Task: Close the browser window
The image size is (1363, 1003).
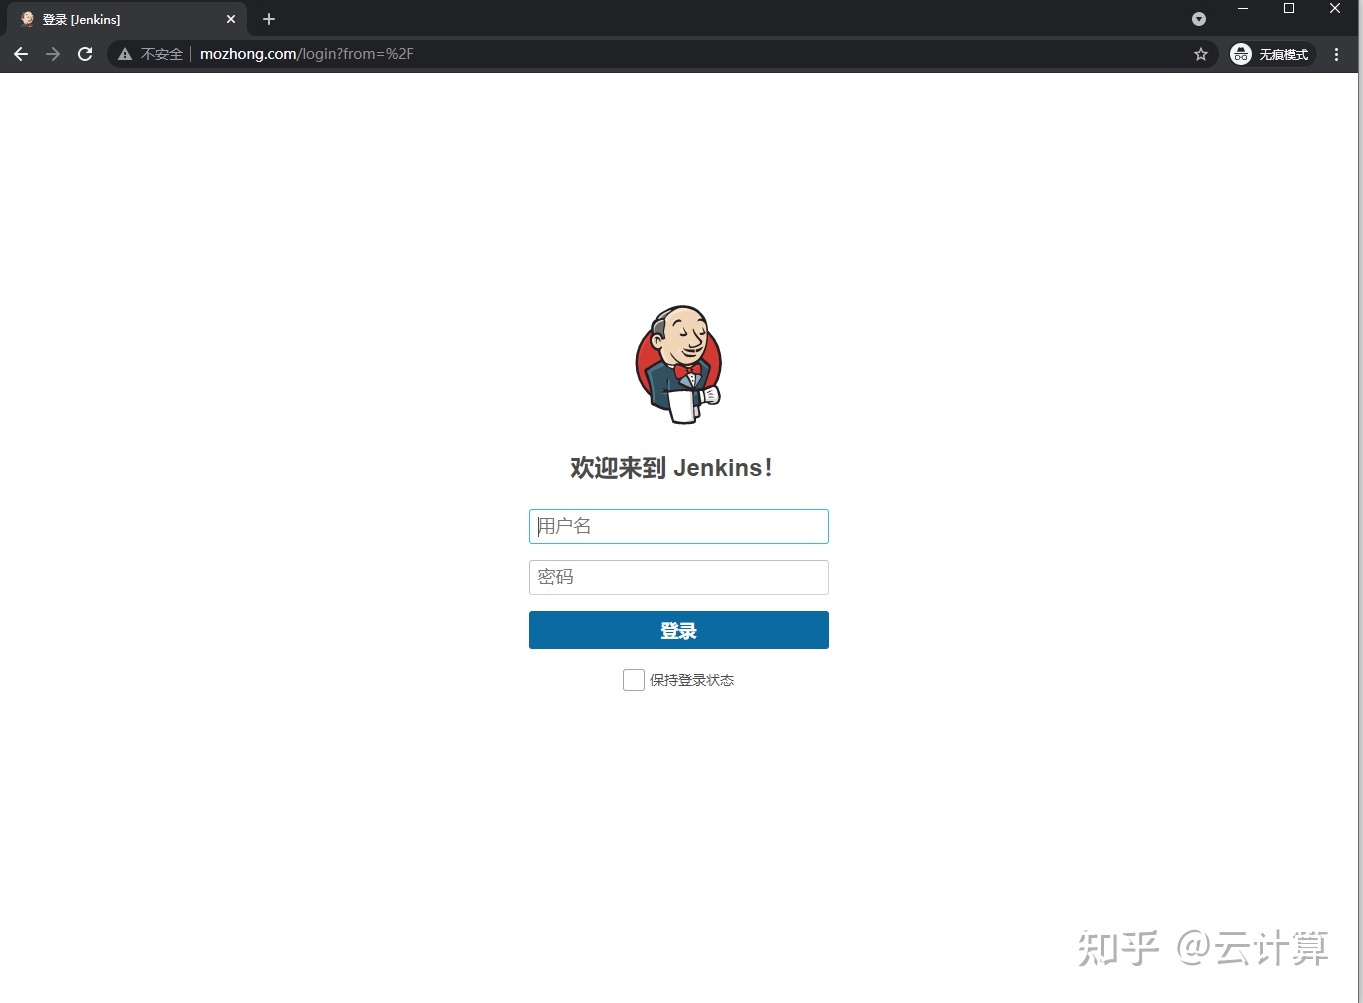Action: (x=1335, y=9)
